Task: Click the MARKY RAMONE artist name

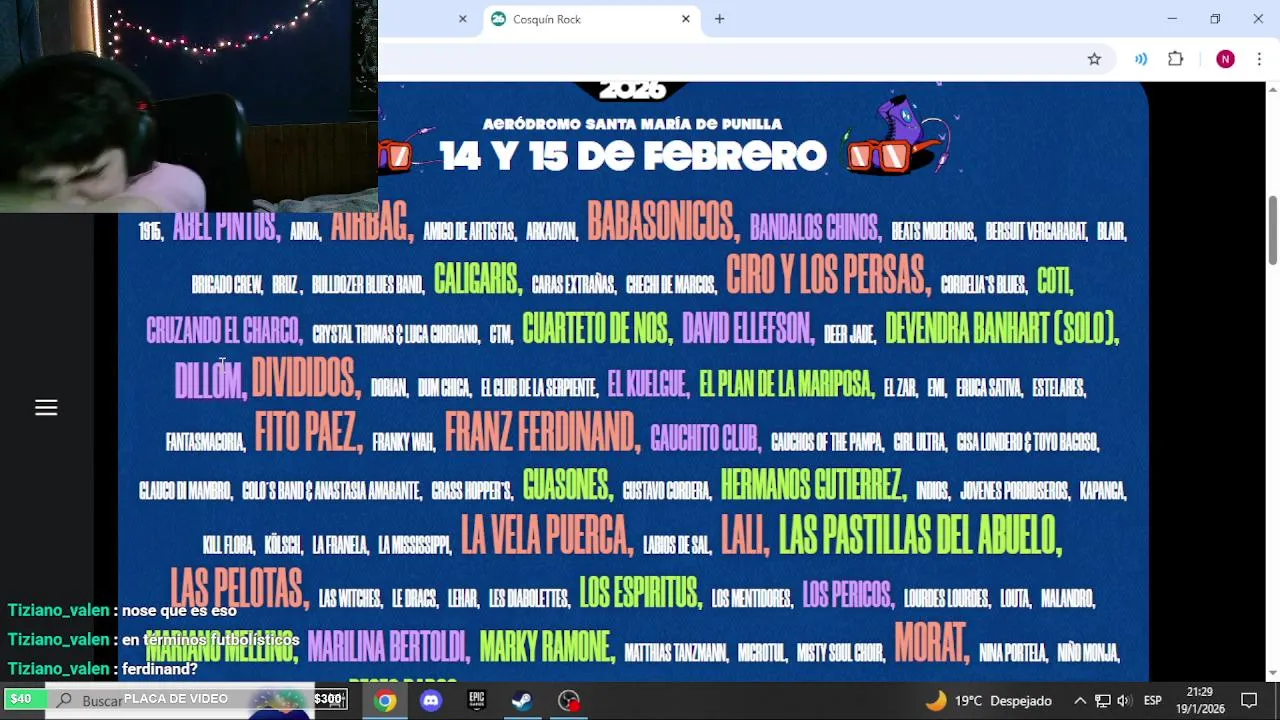Action: tap(547, 647)
